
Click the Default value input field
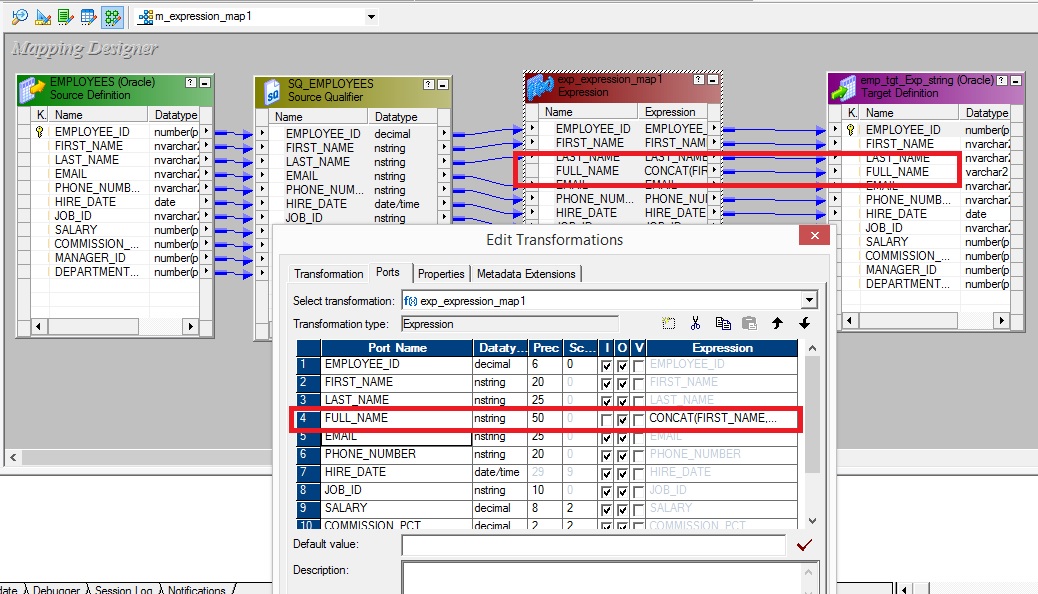click(x=593, y=545)
